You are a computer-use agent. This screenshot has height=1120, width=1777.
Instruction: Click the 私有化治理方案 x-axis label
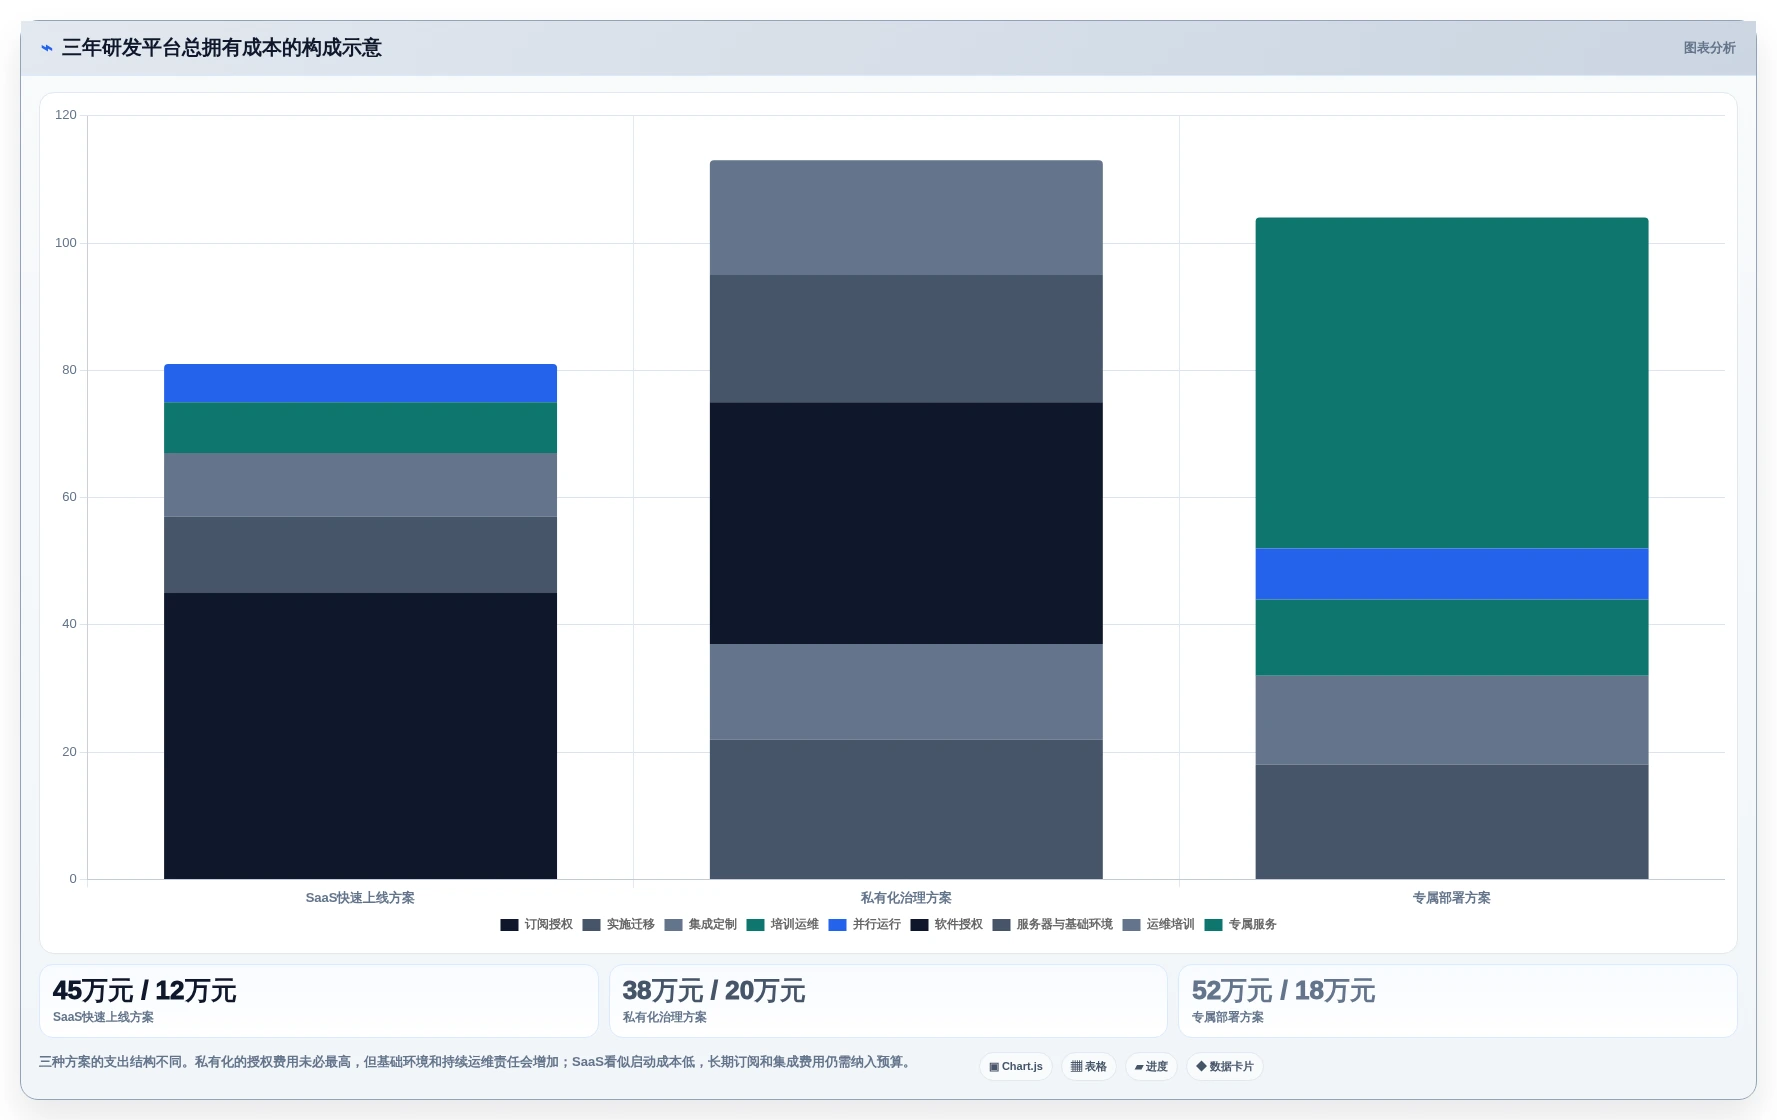(906, 898)
